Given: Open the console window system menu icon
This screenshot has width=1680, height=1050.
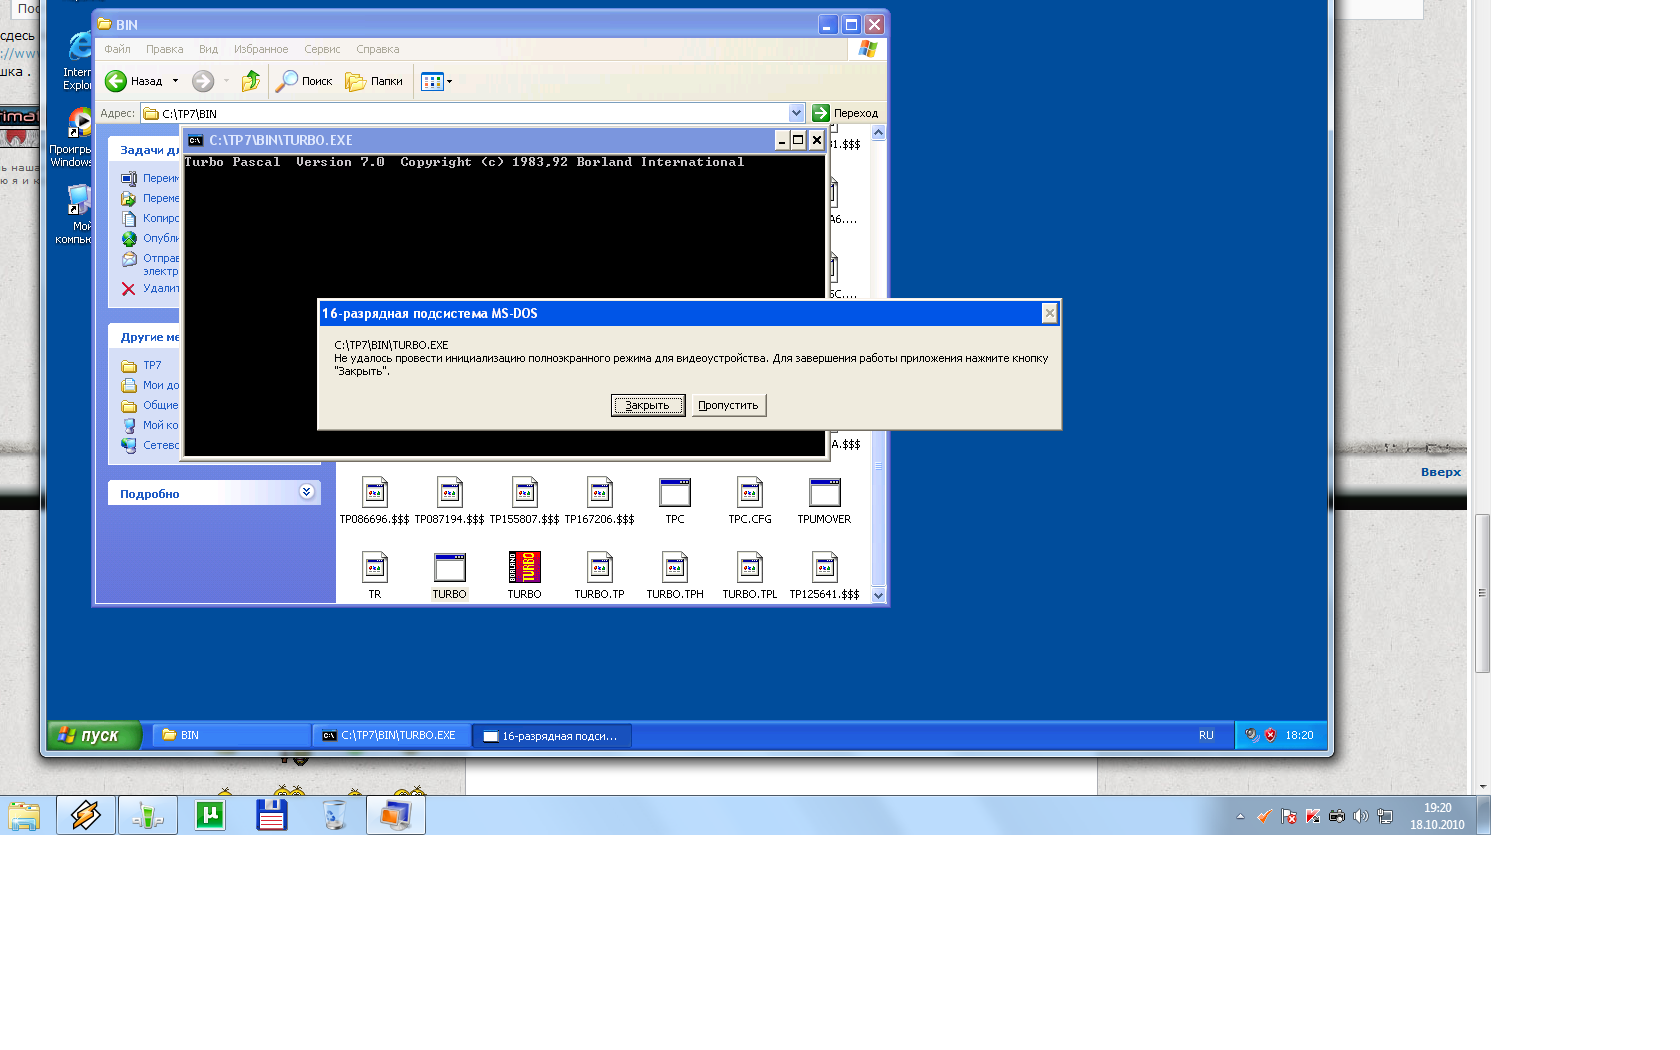Looking at the screenshot, I should click(196, 140).
